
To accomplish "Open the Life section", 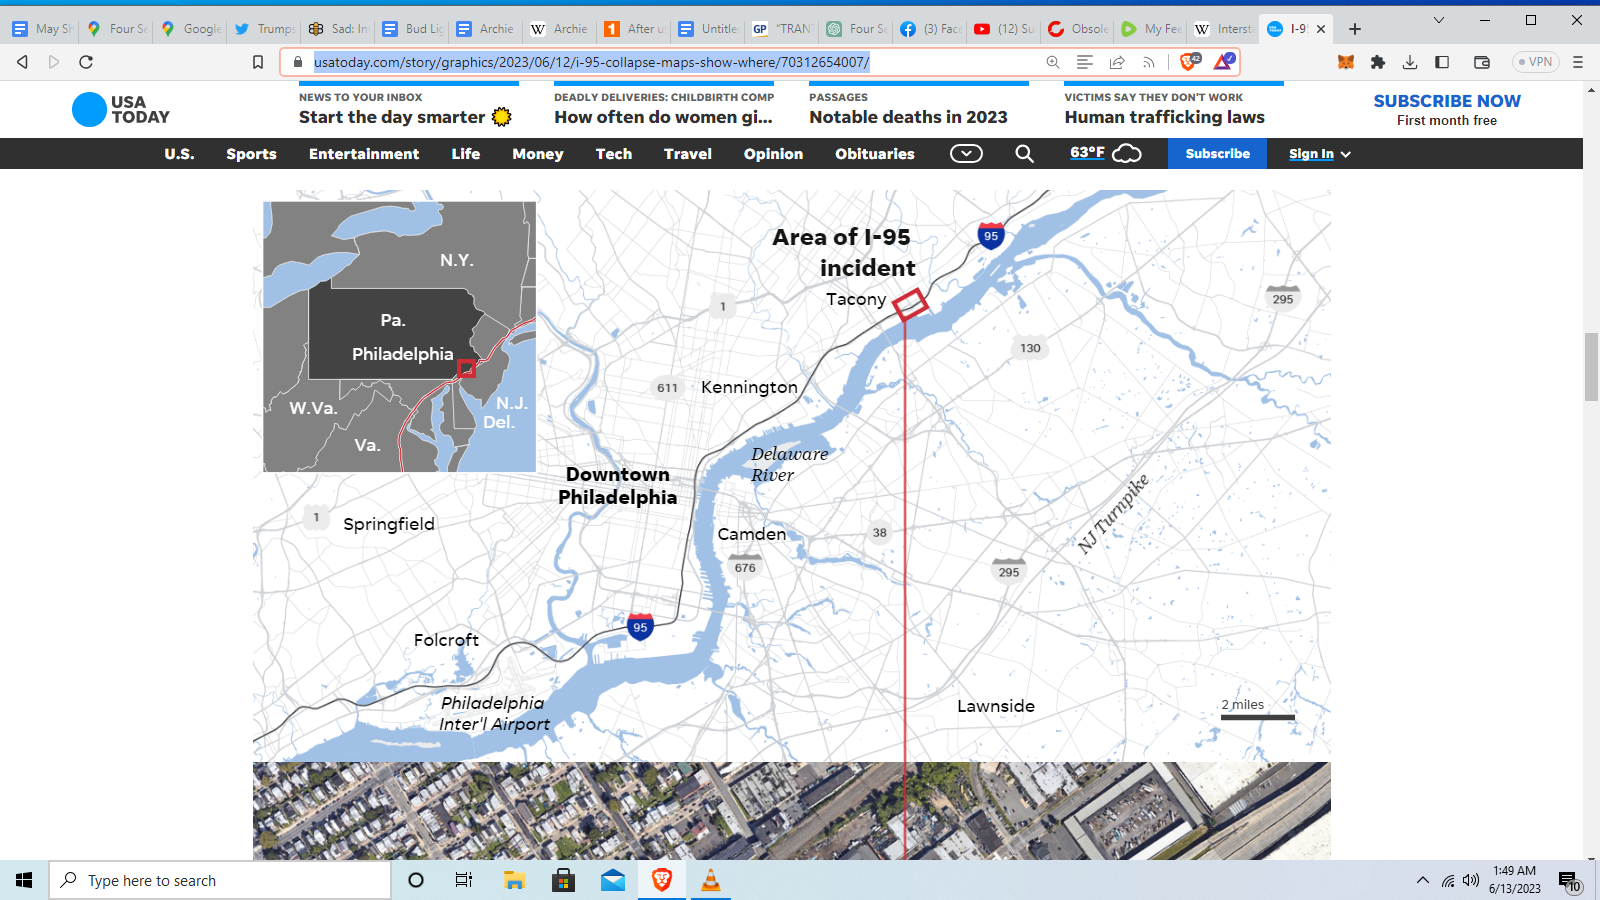I will [x=466, y=154].
